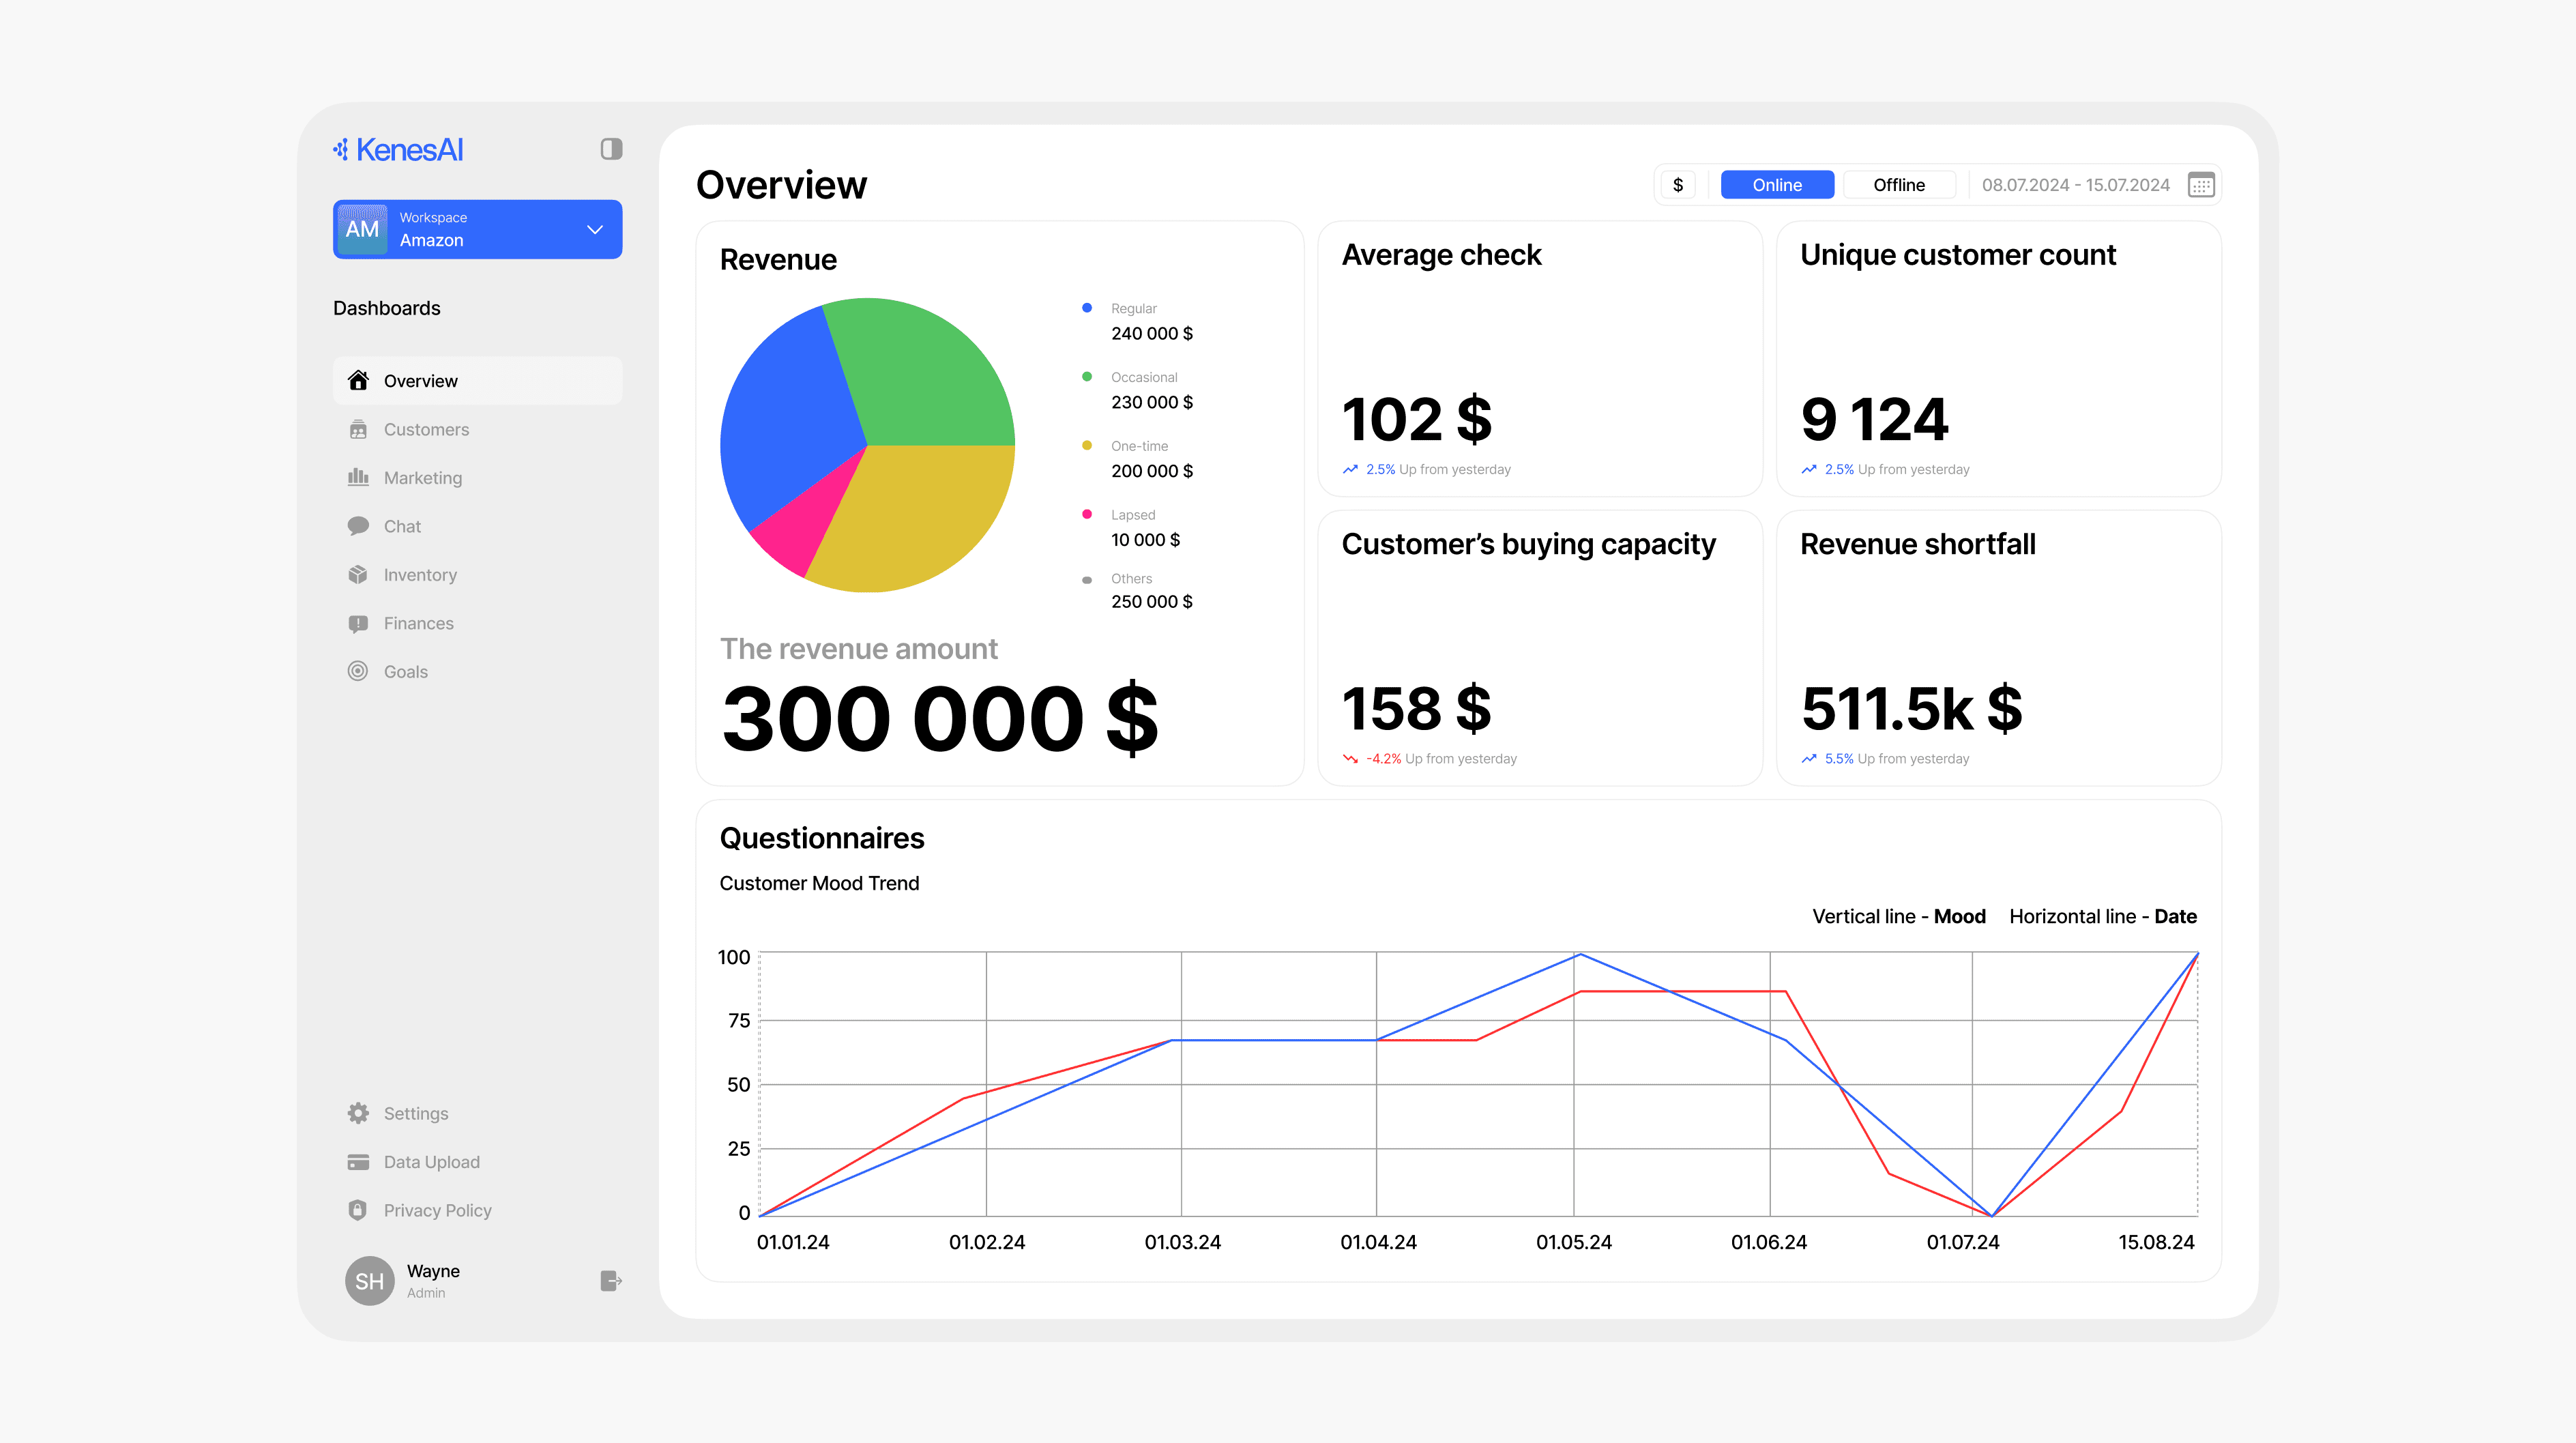Click the Dashboards sidebar heading
The height and width of the screenshot is (1443, 2576).
pos(387,308)
